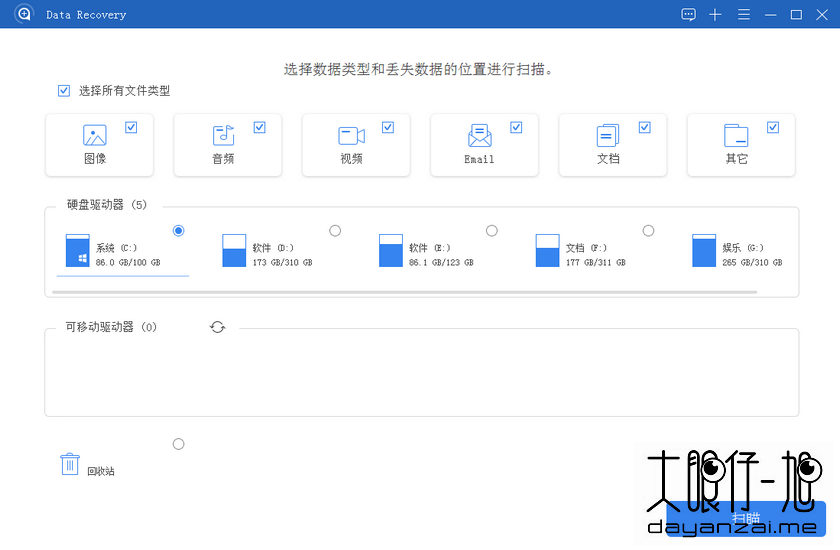This screenshot has height=550, width=840.
Task: Select the 软件 (E:) drive icon
Action: pos(391,250)
